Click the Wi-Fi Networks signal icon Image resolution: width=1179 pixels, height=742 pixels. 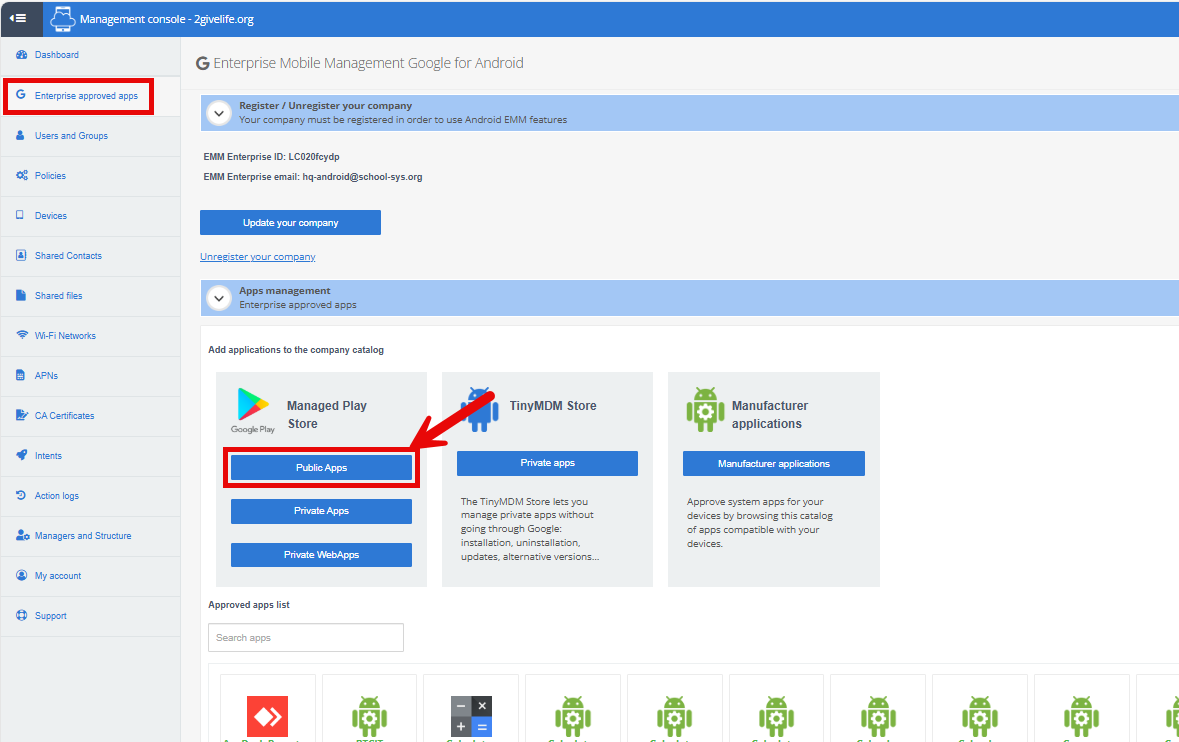[x=21, y=336]
